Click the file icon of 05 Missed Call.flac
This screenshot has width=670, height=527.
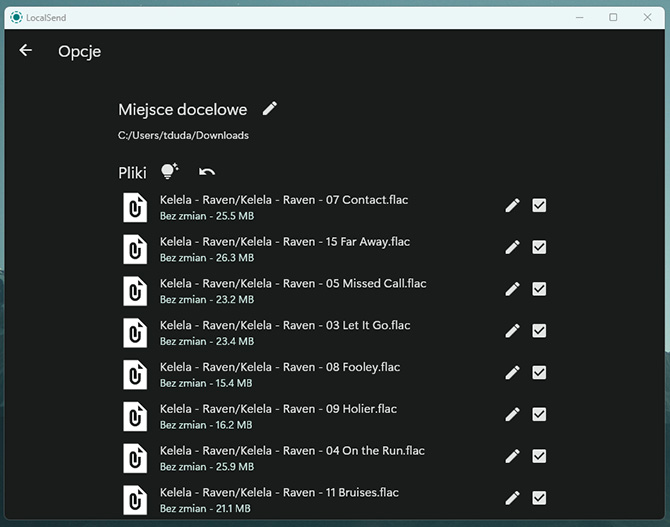(x=135, y=291)
